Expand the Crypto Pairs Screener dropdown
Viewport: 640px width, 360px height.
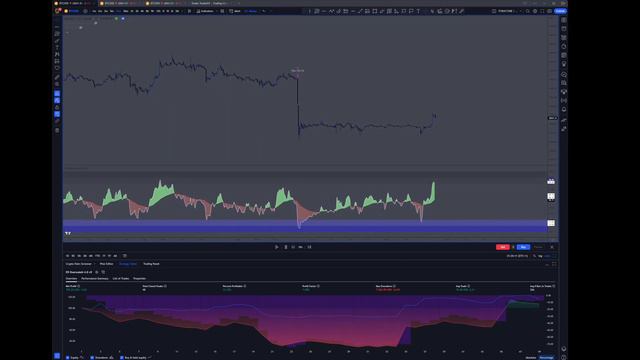pos(95,264)
